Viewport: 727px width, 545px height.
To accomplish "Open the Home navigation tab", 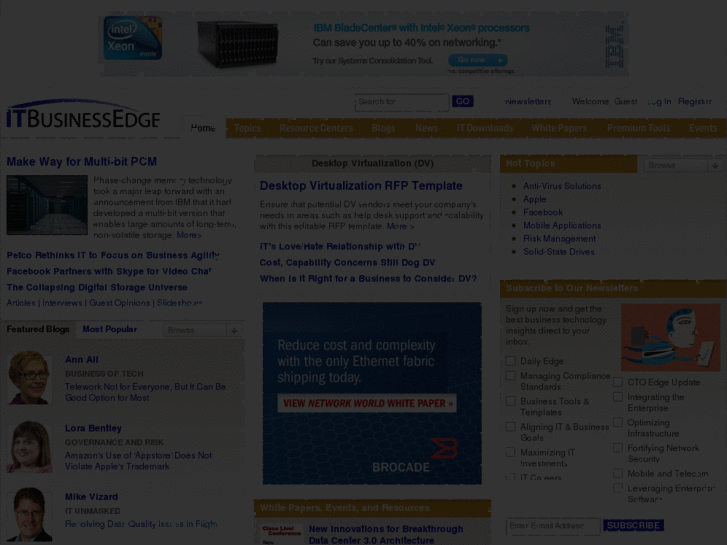I will (203, 128).
